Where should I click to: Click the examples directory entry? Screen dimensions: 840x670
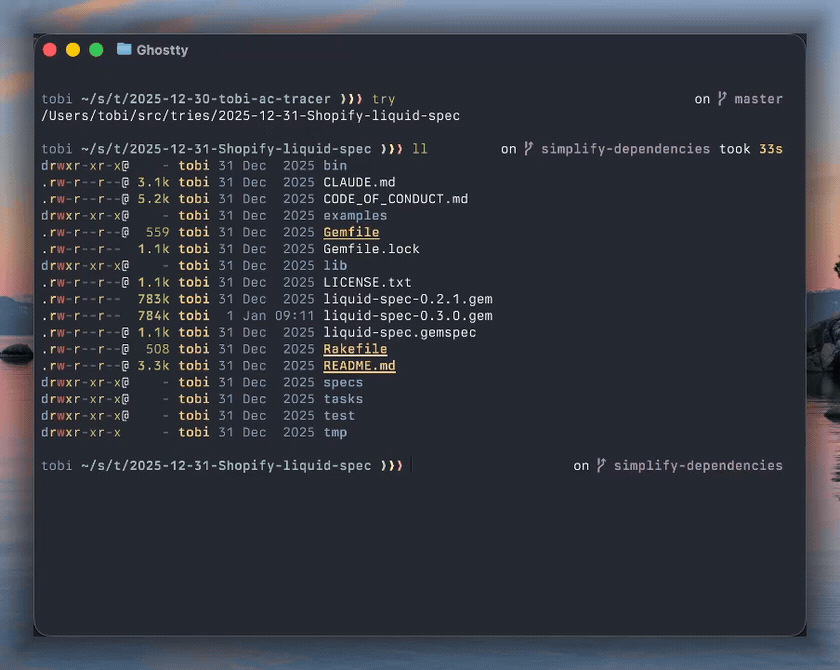(x=356, y=215)
